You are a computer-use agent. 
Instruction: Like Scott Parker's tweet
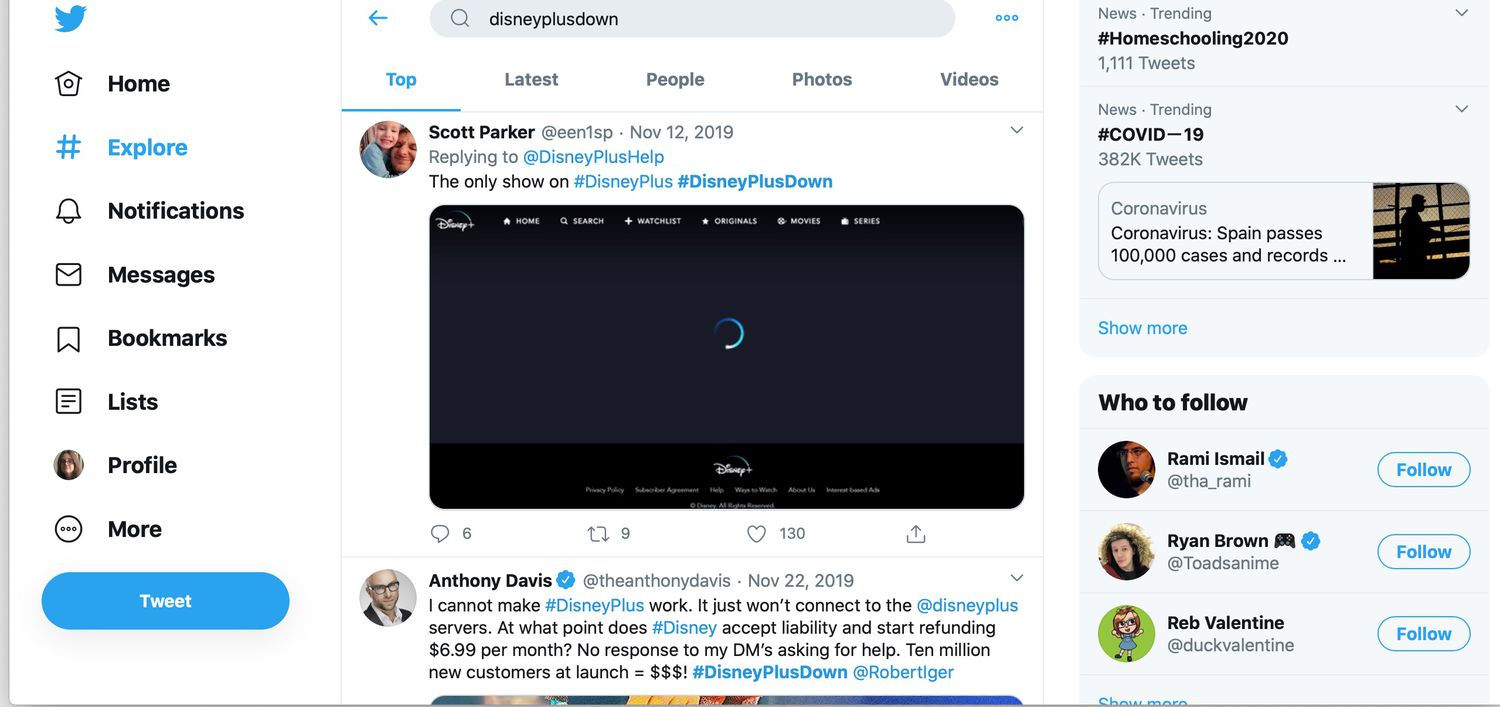click(x=757, y=533)
